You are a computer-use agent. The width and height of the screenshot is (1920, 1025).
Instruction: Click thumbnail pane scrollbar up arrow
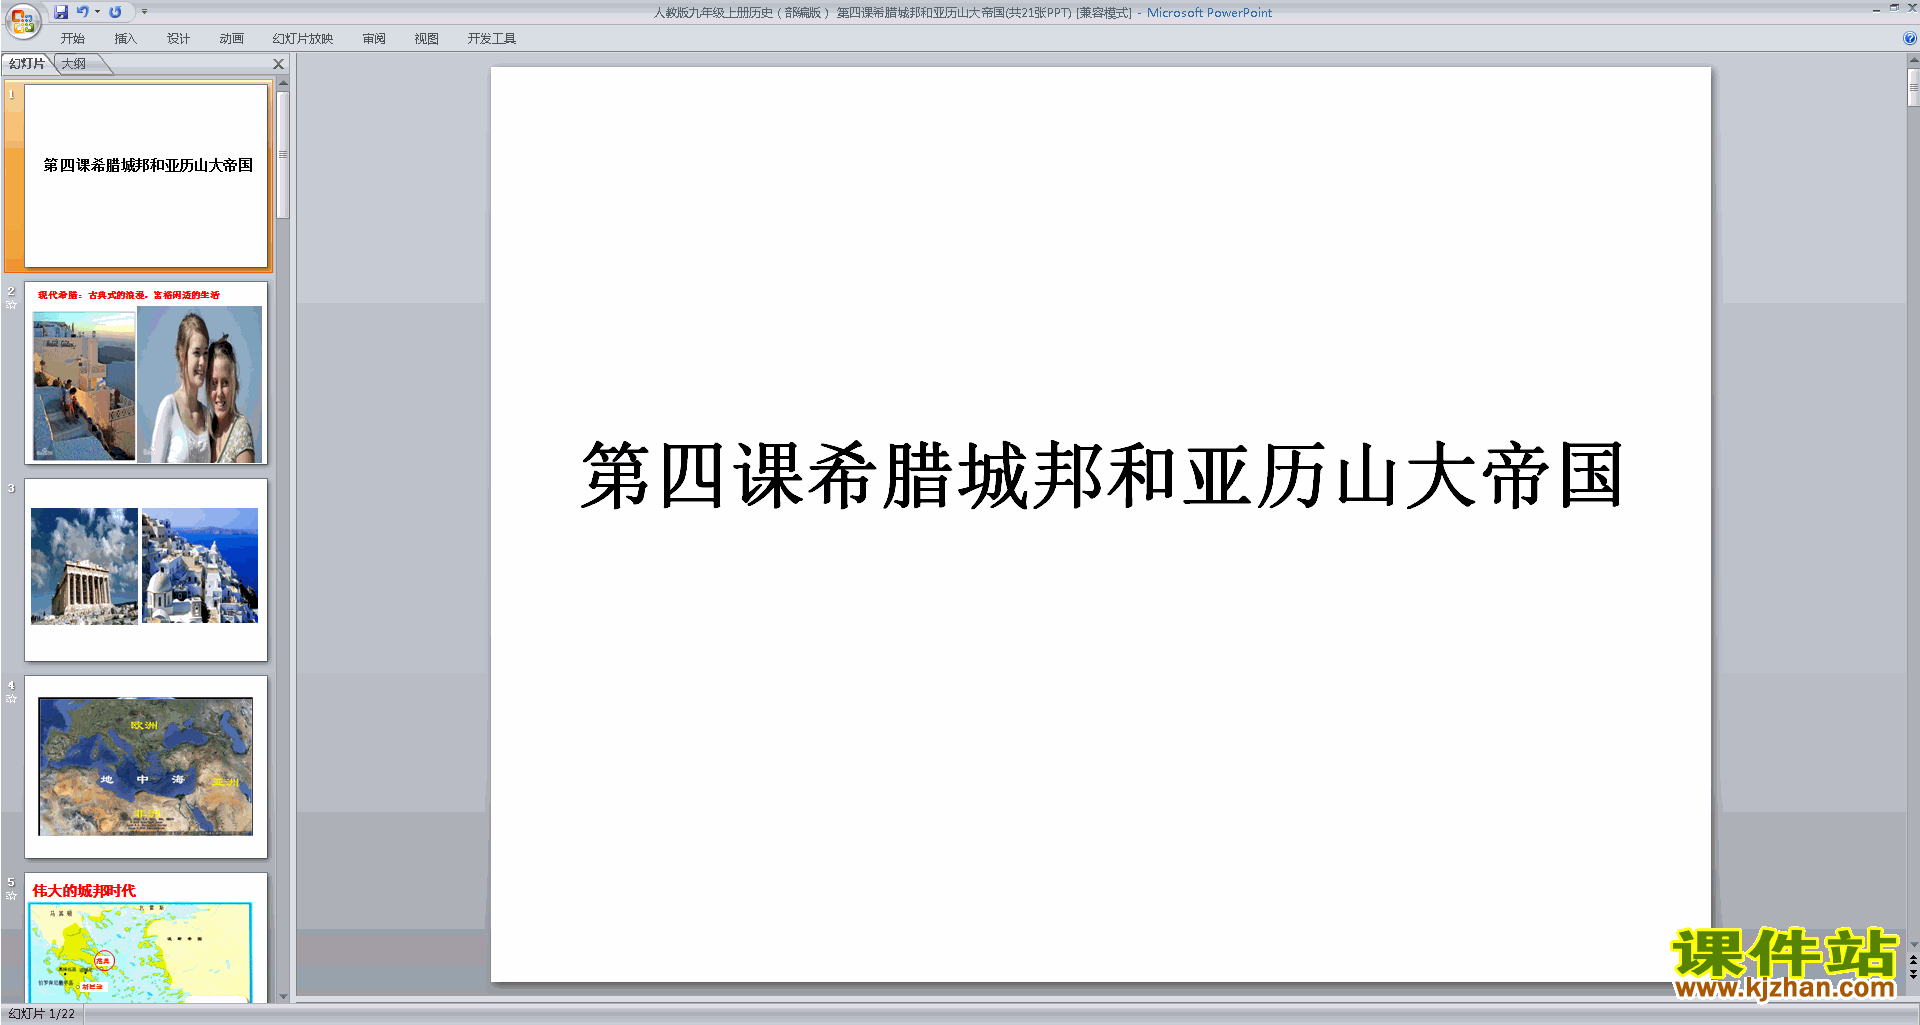point(283,83)
